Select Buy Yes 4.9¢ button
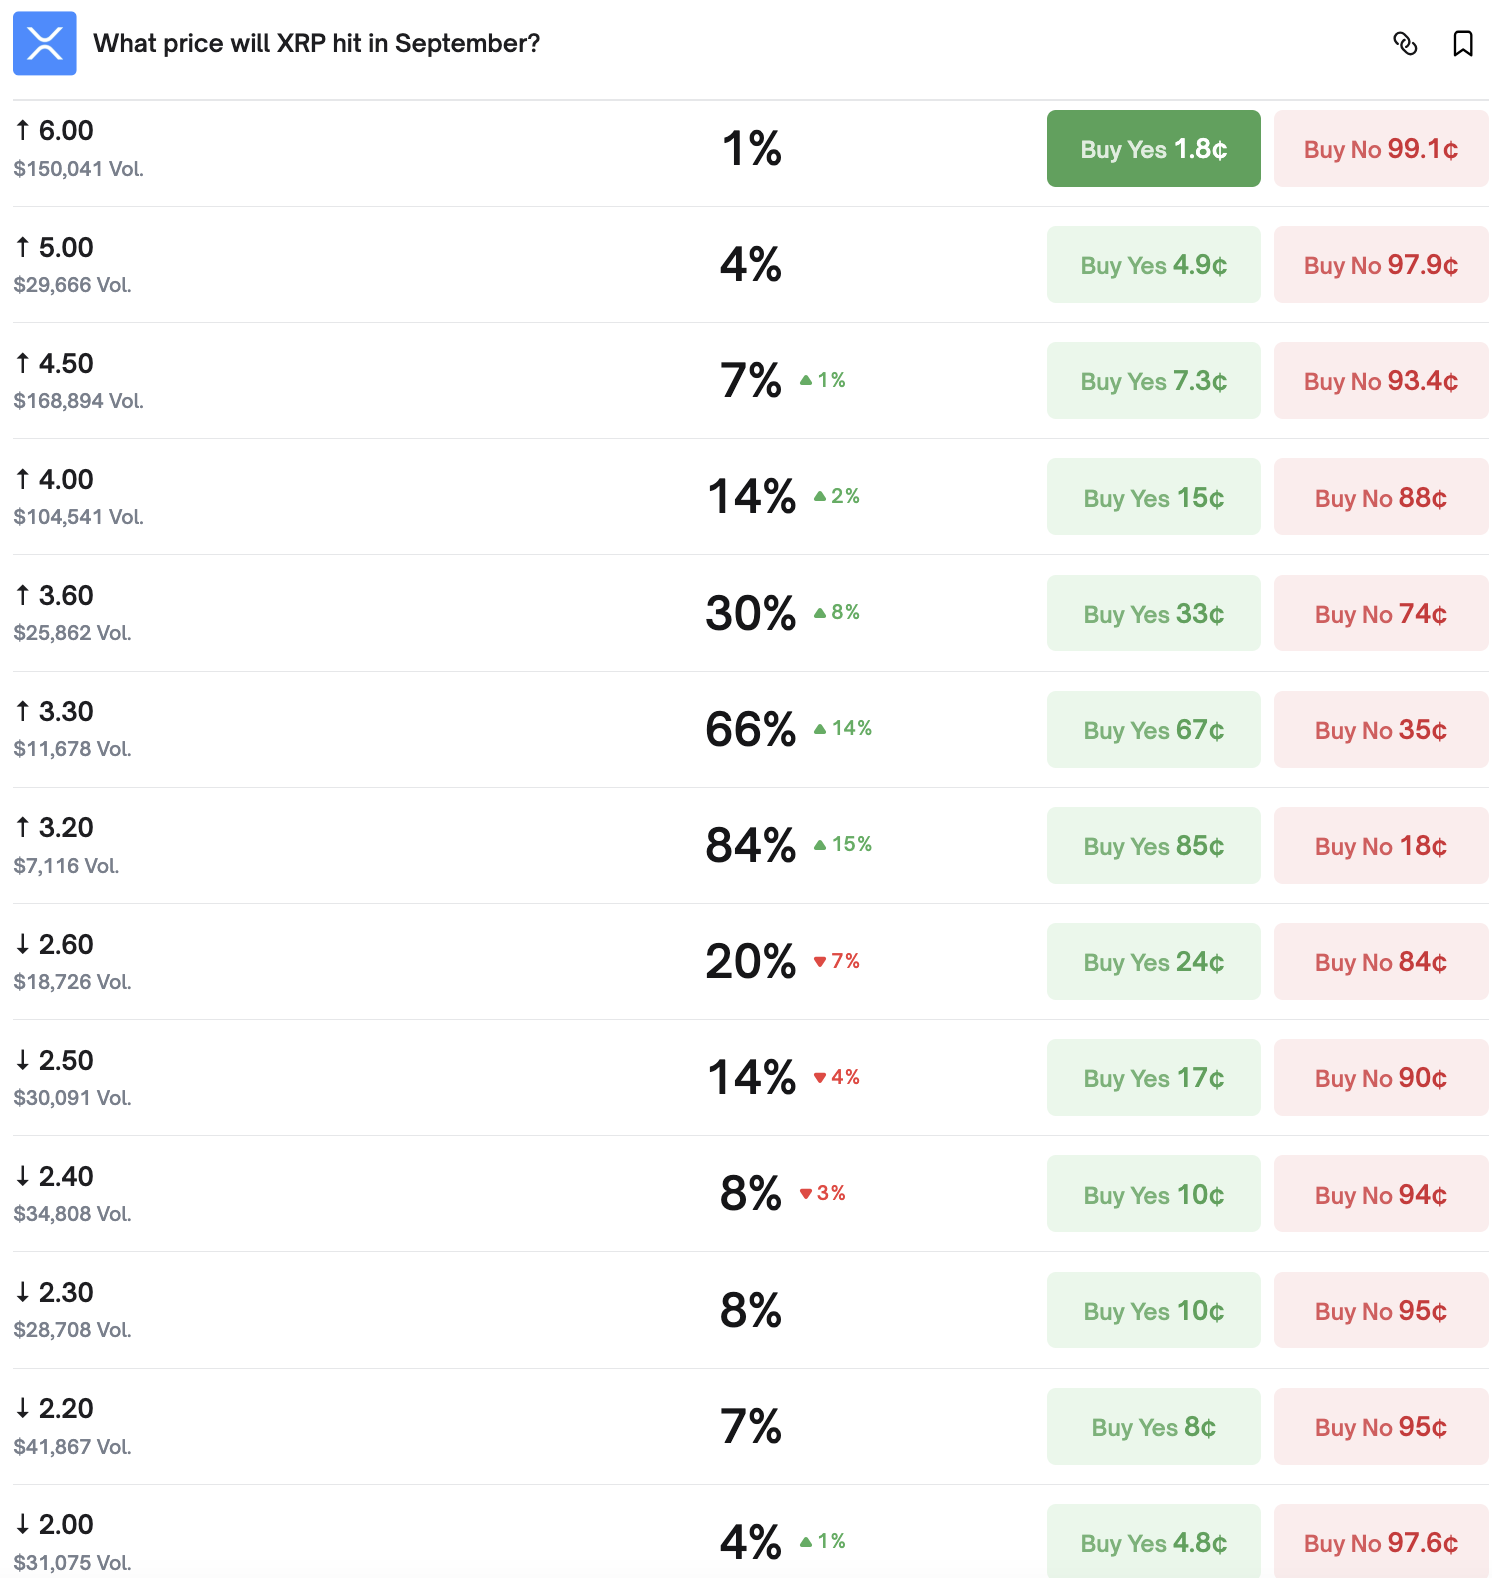This screenshot has width=1492, height=1578. [x=1153, y=265]
